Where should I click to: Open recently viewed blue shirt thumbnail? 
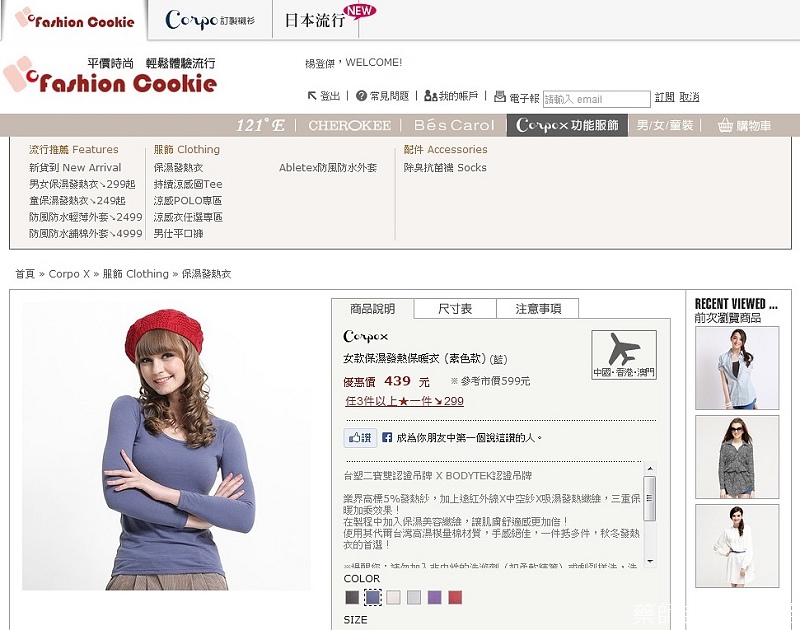pos(737,368)
